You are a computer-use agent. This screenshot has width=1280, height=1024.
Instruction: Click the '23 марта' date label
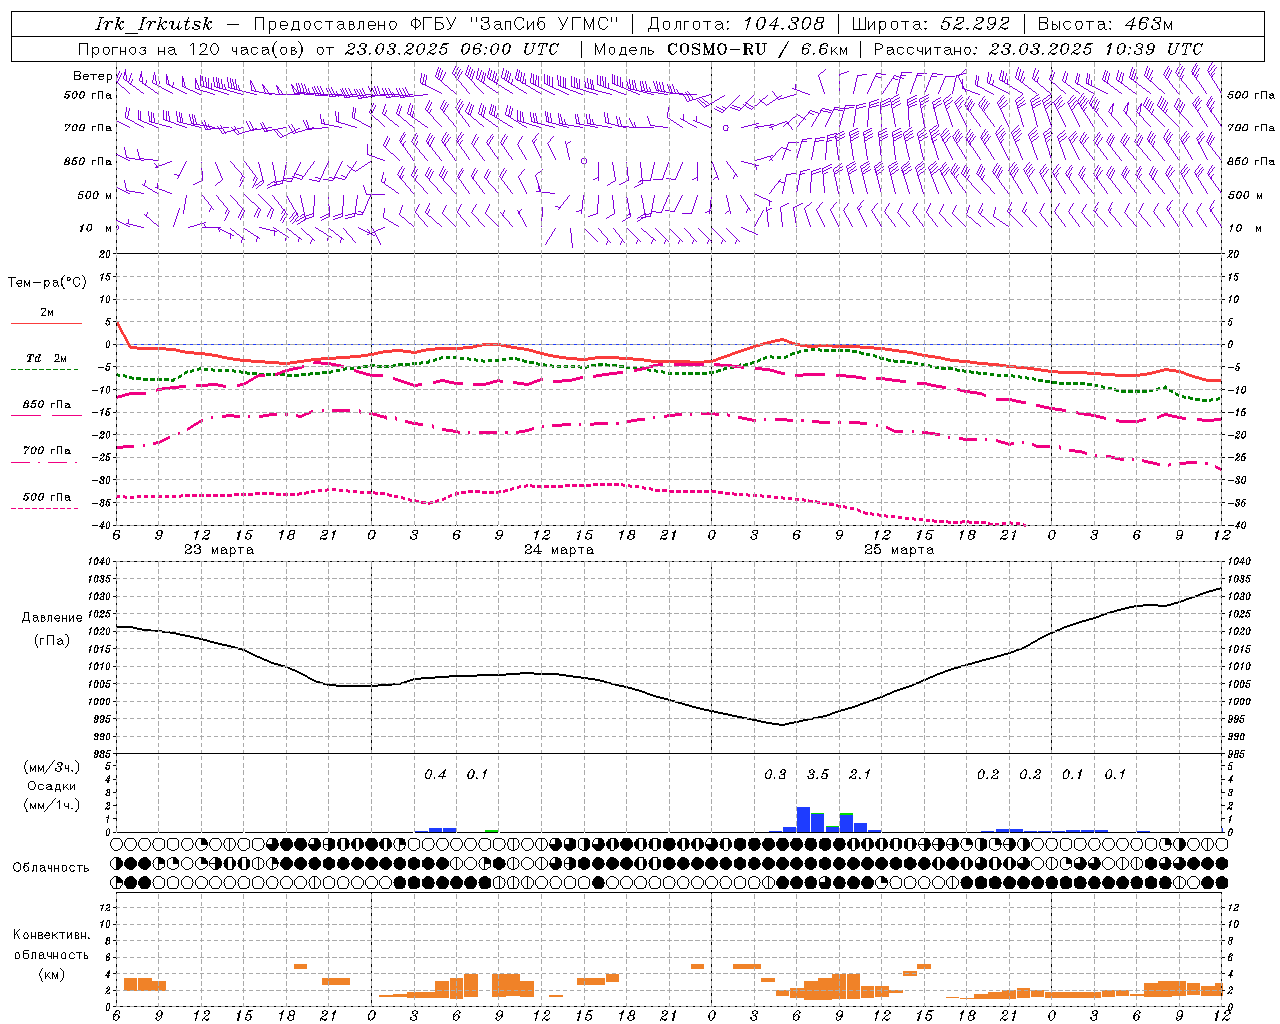pos(219,550)
